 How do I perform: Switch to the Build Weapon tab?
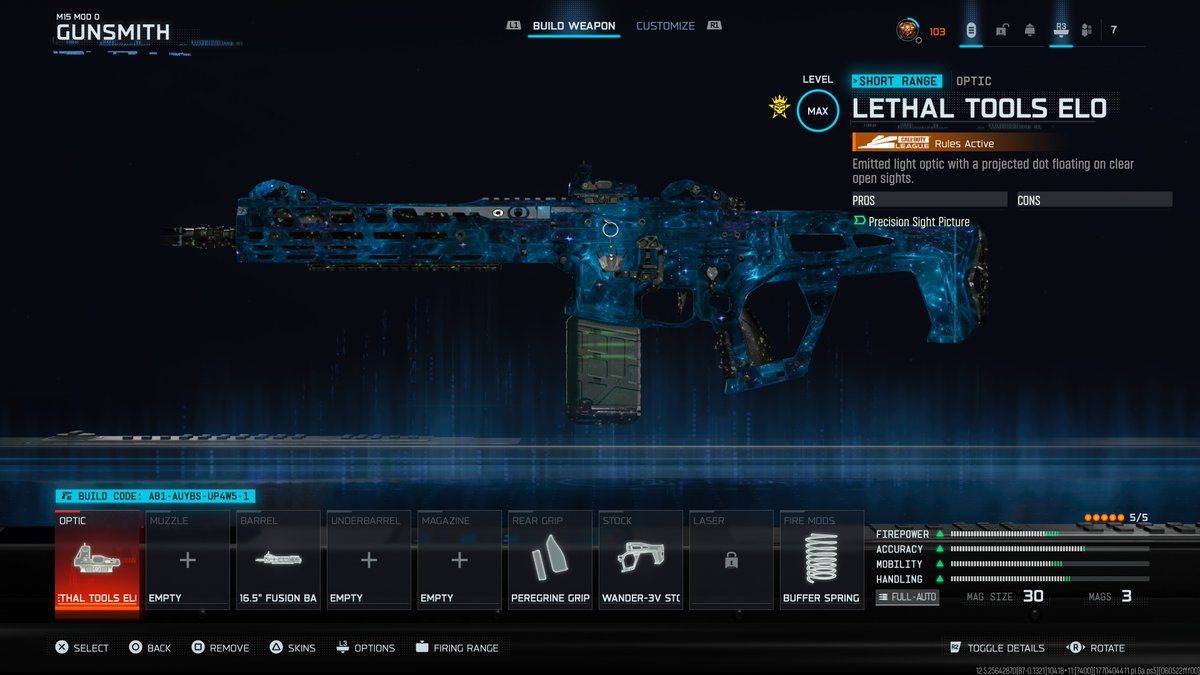coord(574,26)
